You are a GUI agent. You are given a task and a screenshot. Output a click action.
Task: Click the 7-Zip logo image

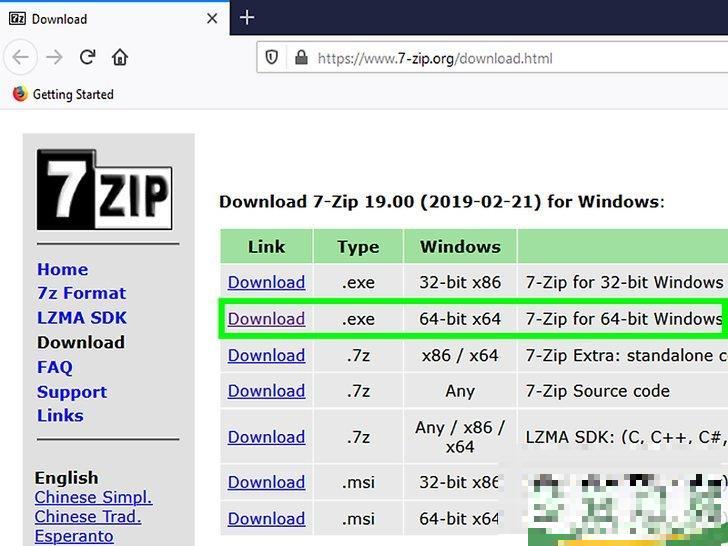pyautogui.click(x=104, y=190)
